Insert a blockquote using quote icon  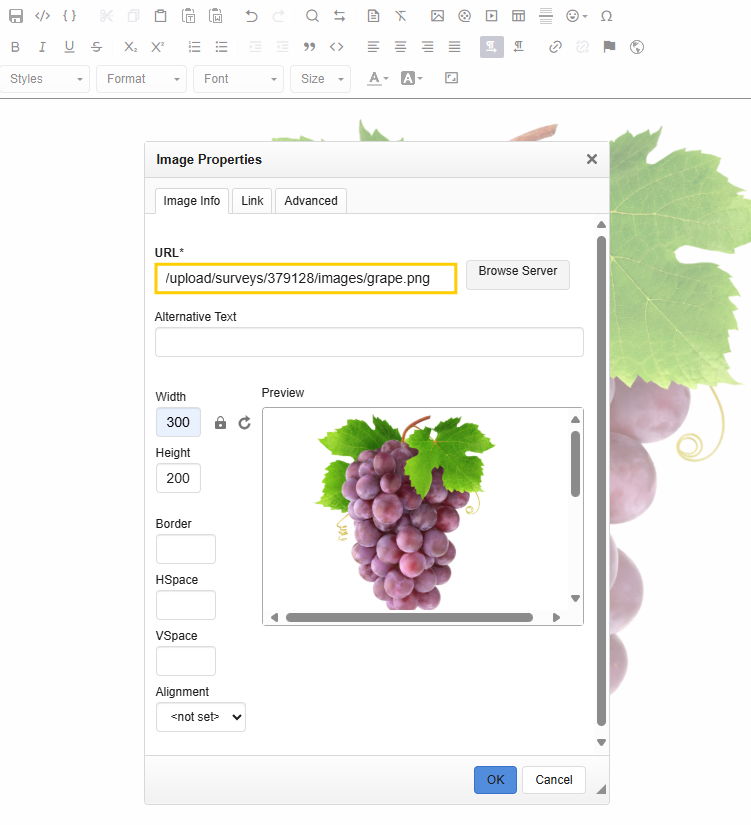[x=309, y=47]
